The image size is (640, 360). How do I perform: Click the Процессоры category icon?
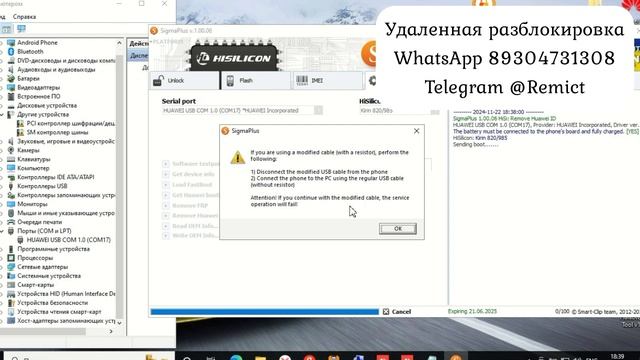click(x=11, y=258)
